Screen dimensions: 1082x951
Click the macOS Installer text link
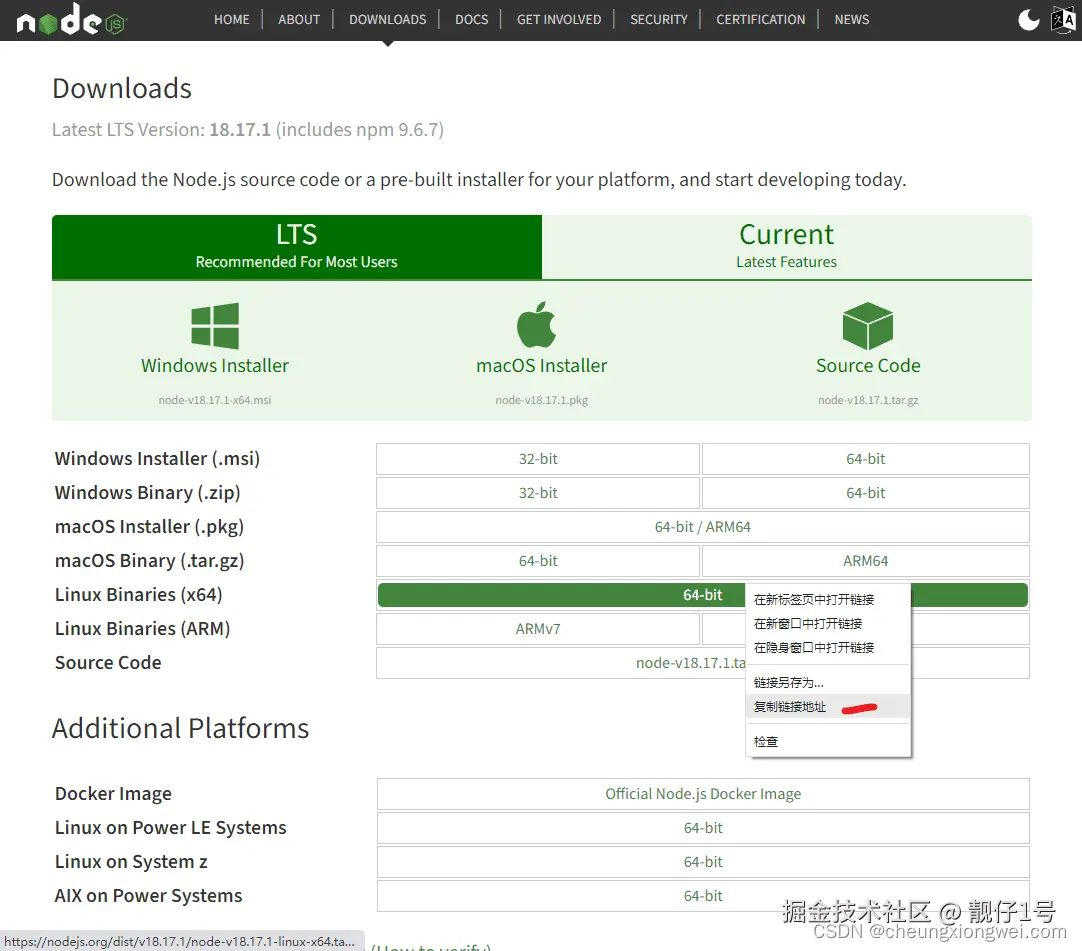542,365
